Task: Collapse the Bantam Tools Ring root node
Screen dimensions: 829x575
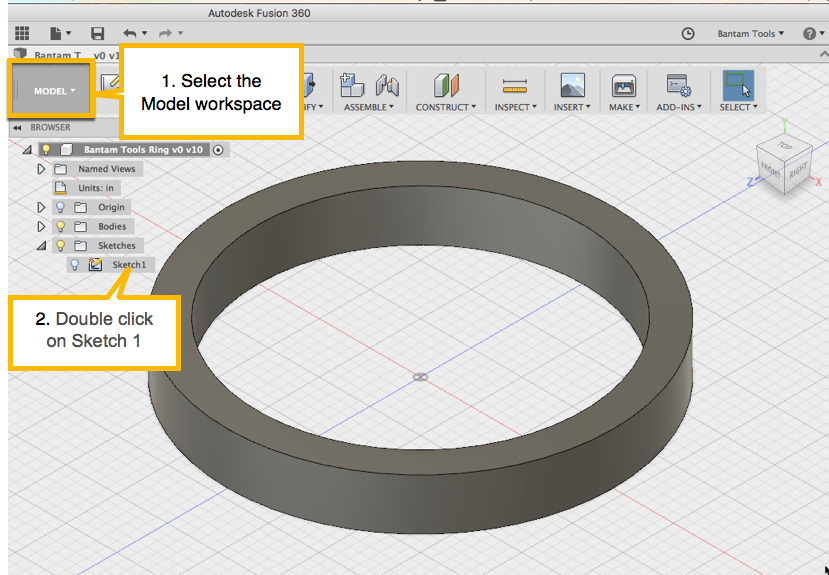Action: point(26,150)
